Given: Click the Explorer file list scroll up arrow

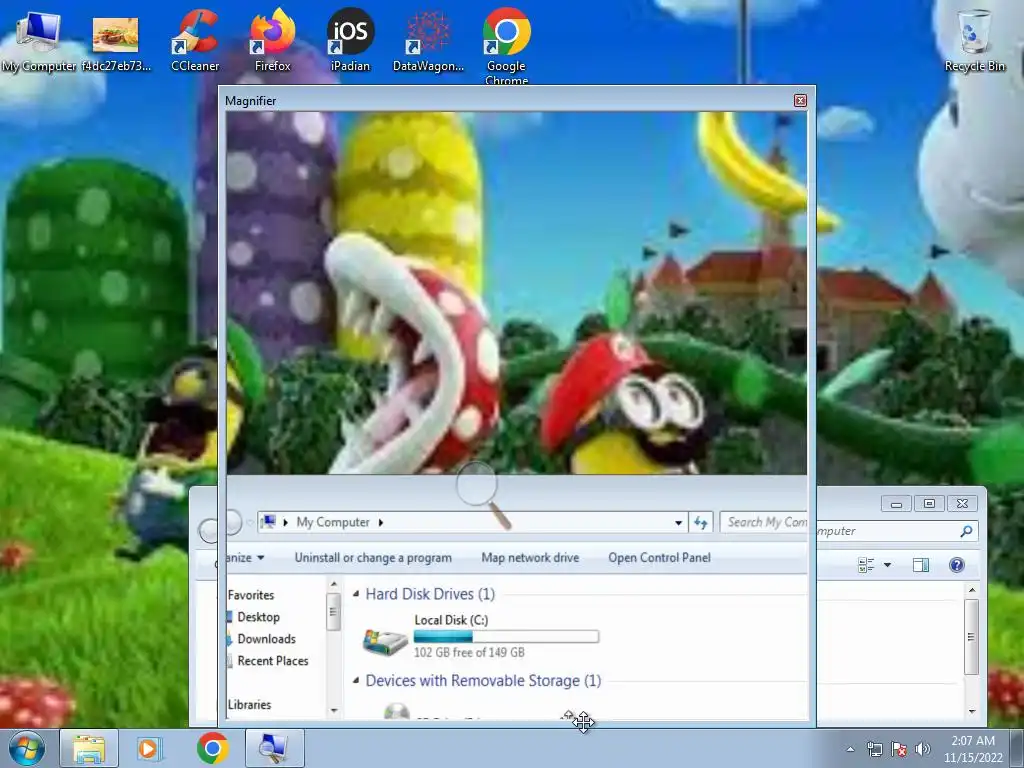Looking at the screenshot, I should [972, 590].
